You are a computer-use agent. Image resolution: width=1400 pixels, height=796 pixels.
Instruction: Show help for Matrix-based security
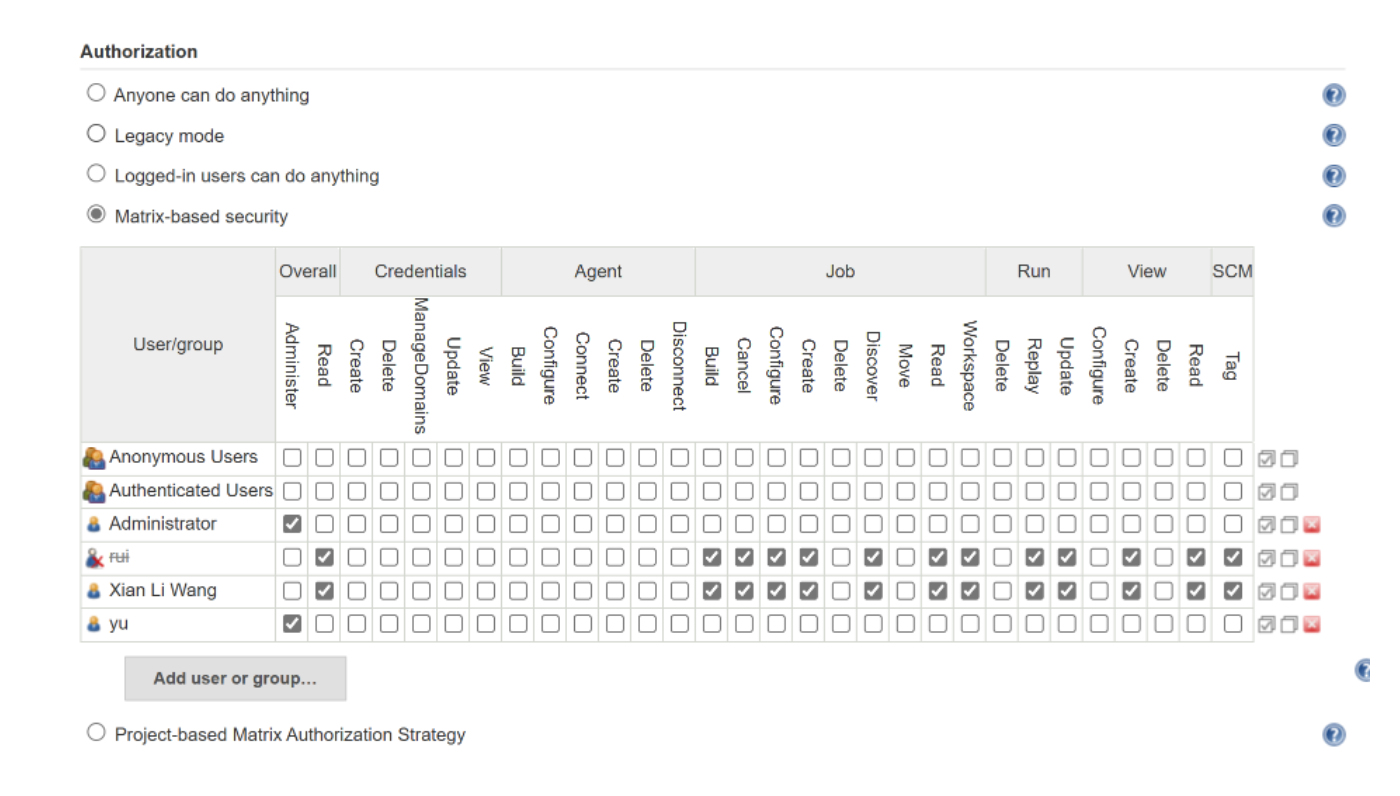point(1333,216)
